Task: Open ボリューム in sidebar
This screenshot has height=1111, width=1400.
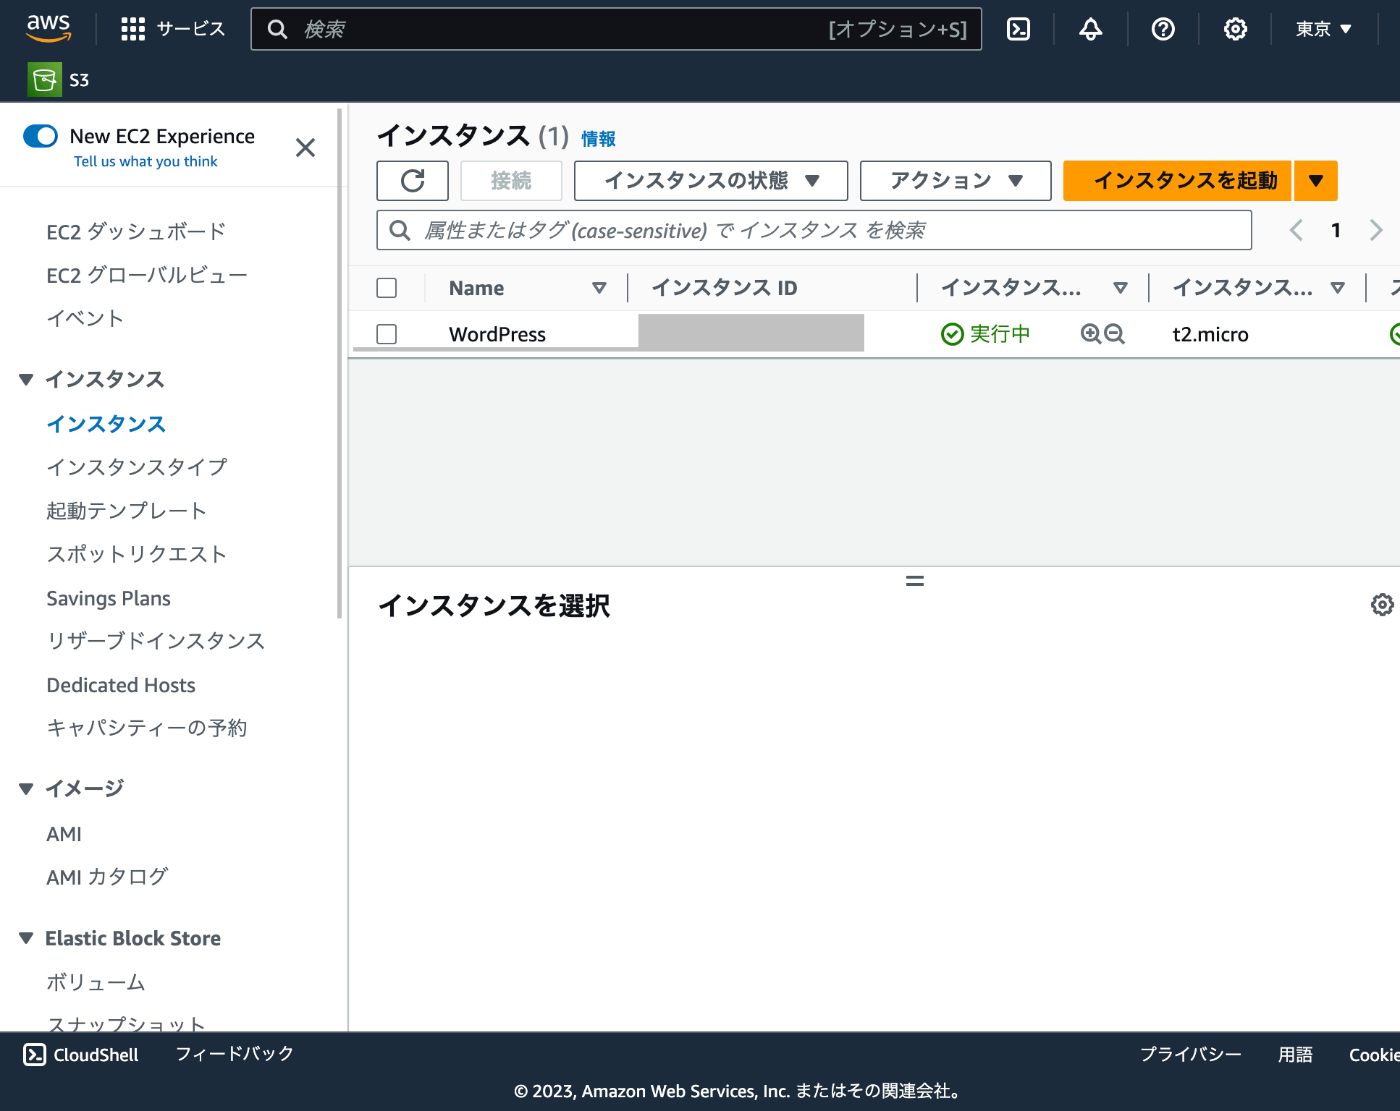Action: click(96, 983)
